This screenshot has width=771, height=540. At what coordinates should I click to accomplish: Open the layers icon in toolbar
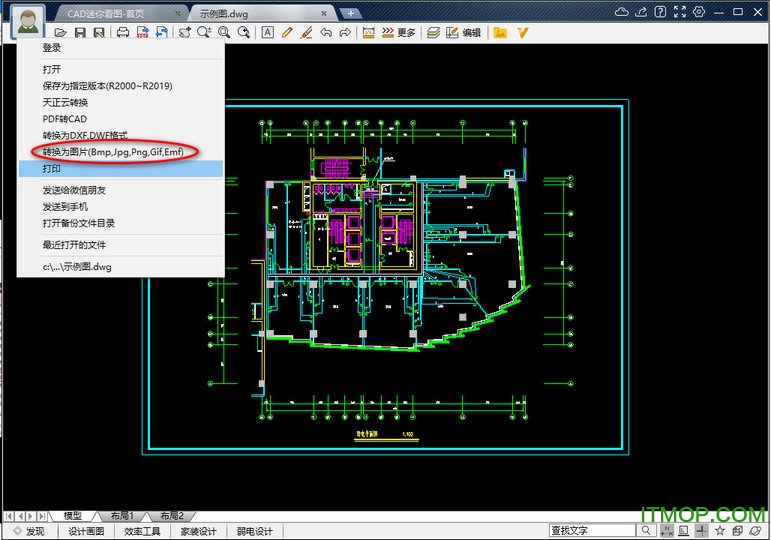(x=433, y=33)
